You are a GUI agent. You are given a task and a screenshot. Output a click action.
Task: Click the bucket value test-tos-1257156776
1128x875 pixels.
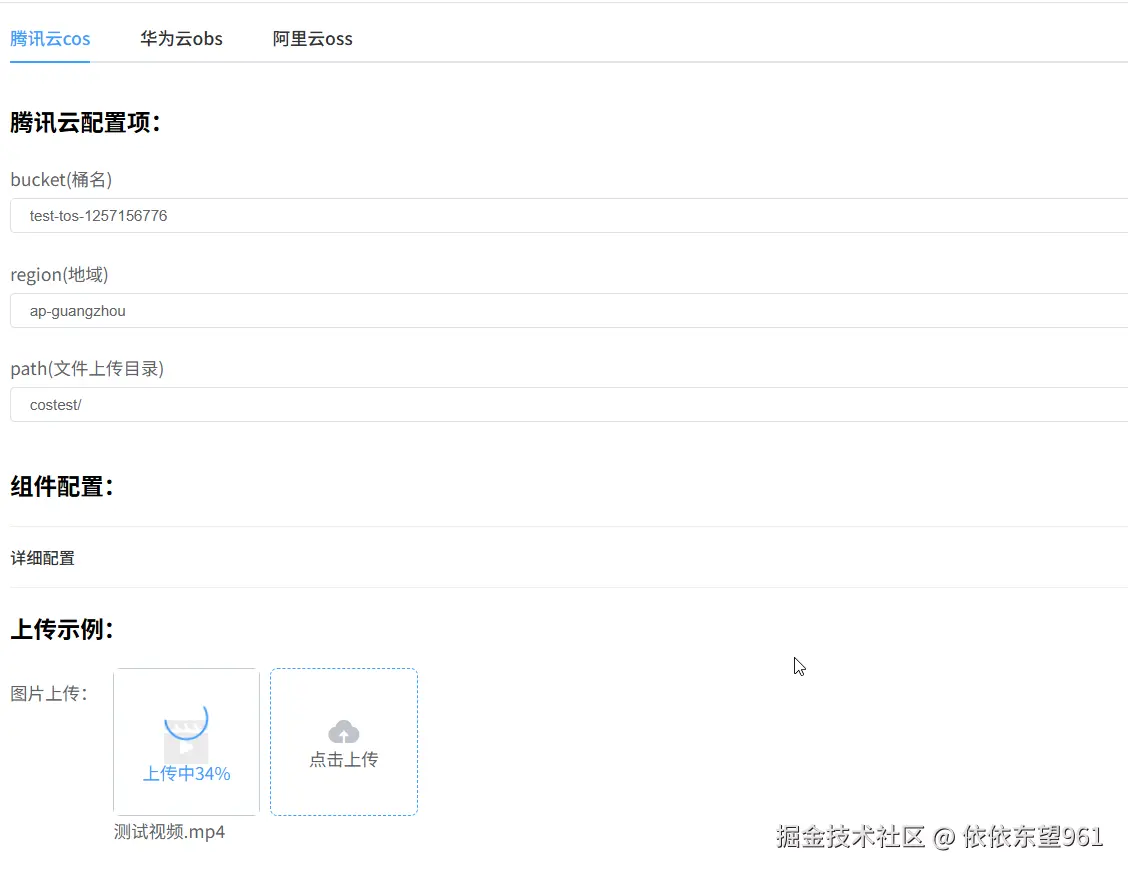tap(98, 215)
